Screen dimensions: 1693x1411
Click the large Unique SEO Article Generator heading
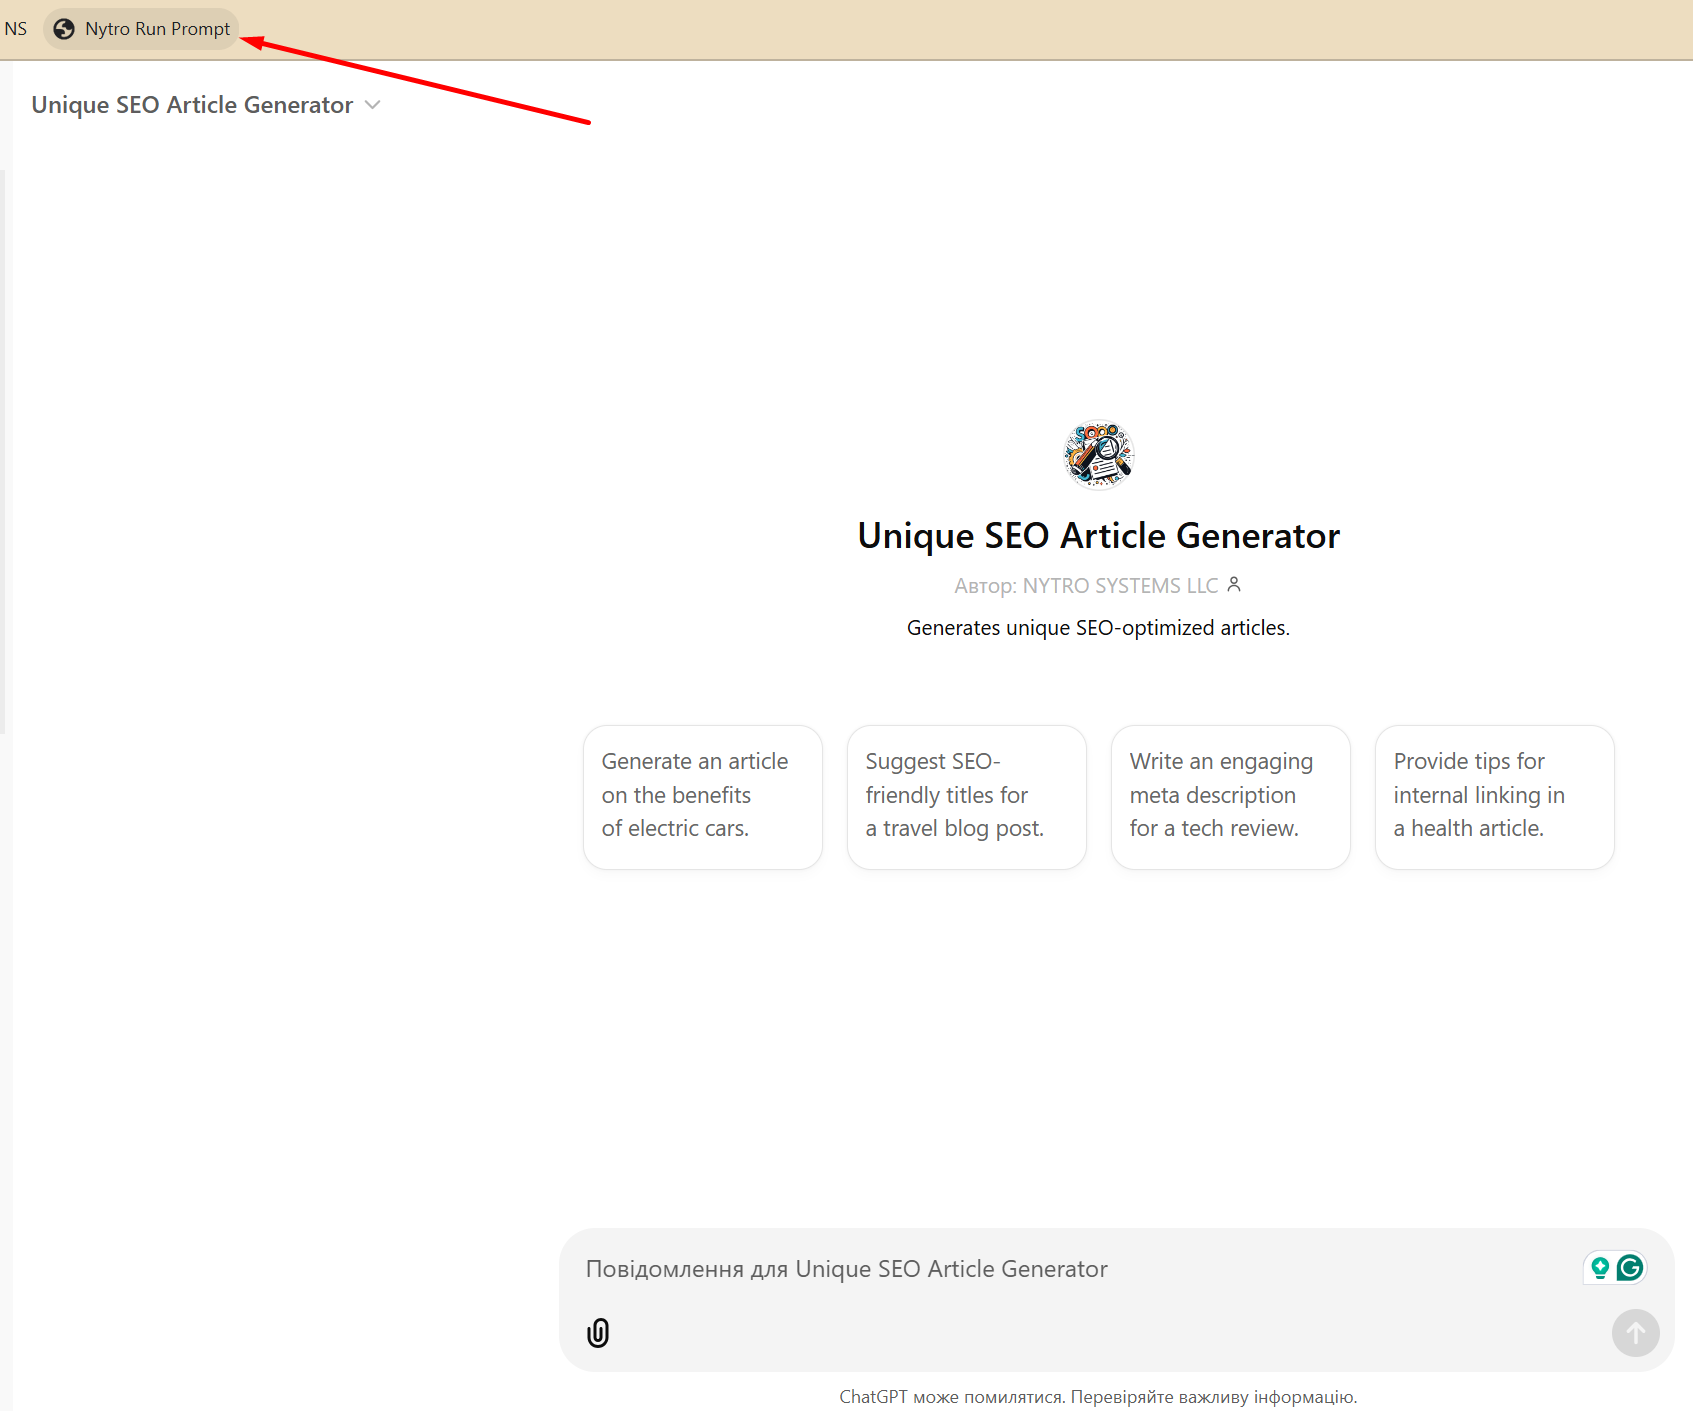coord(1098,536)
